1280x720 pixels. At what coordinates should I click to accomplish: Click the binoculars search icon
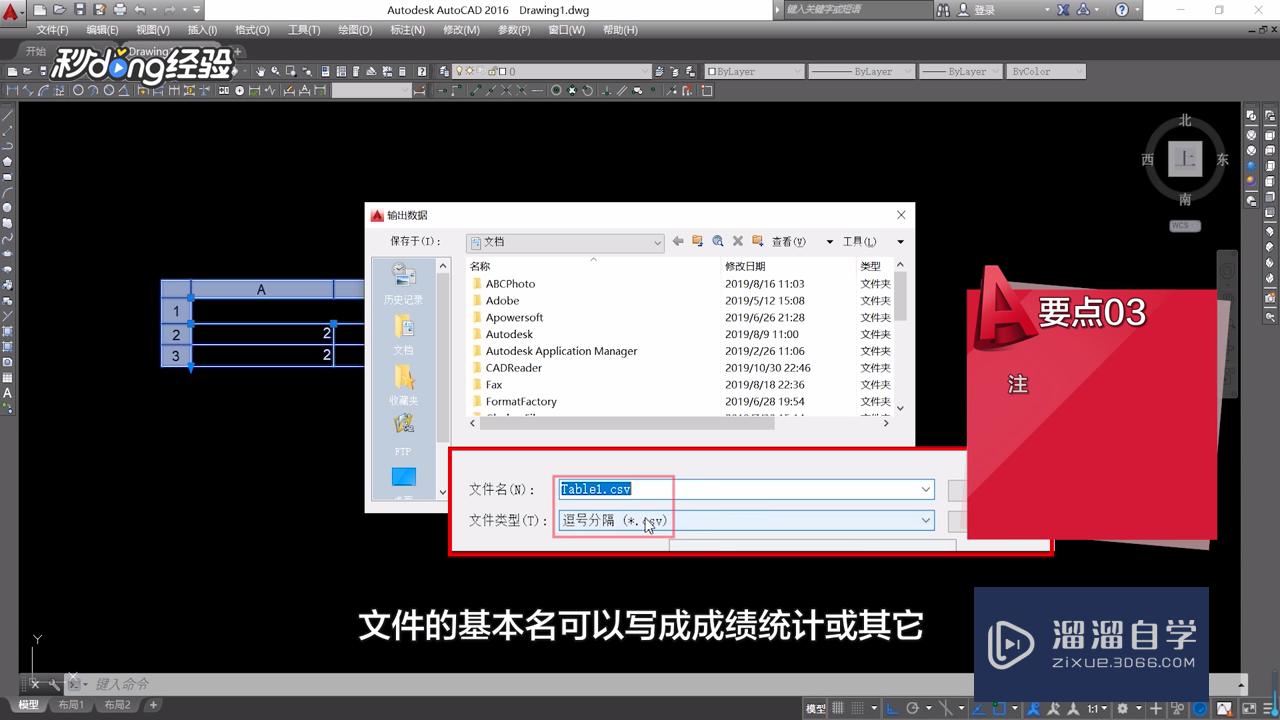pyautogui.click(x=944, y=9)
